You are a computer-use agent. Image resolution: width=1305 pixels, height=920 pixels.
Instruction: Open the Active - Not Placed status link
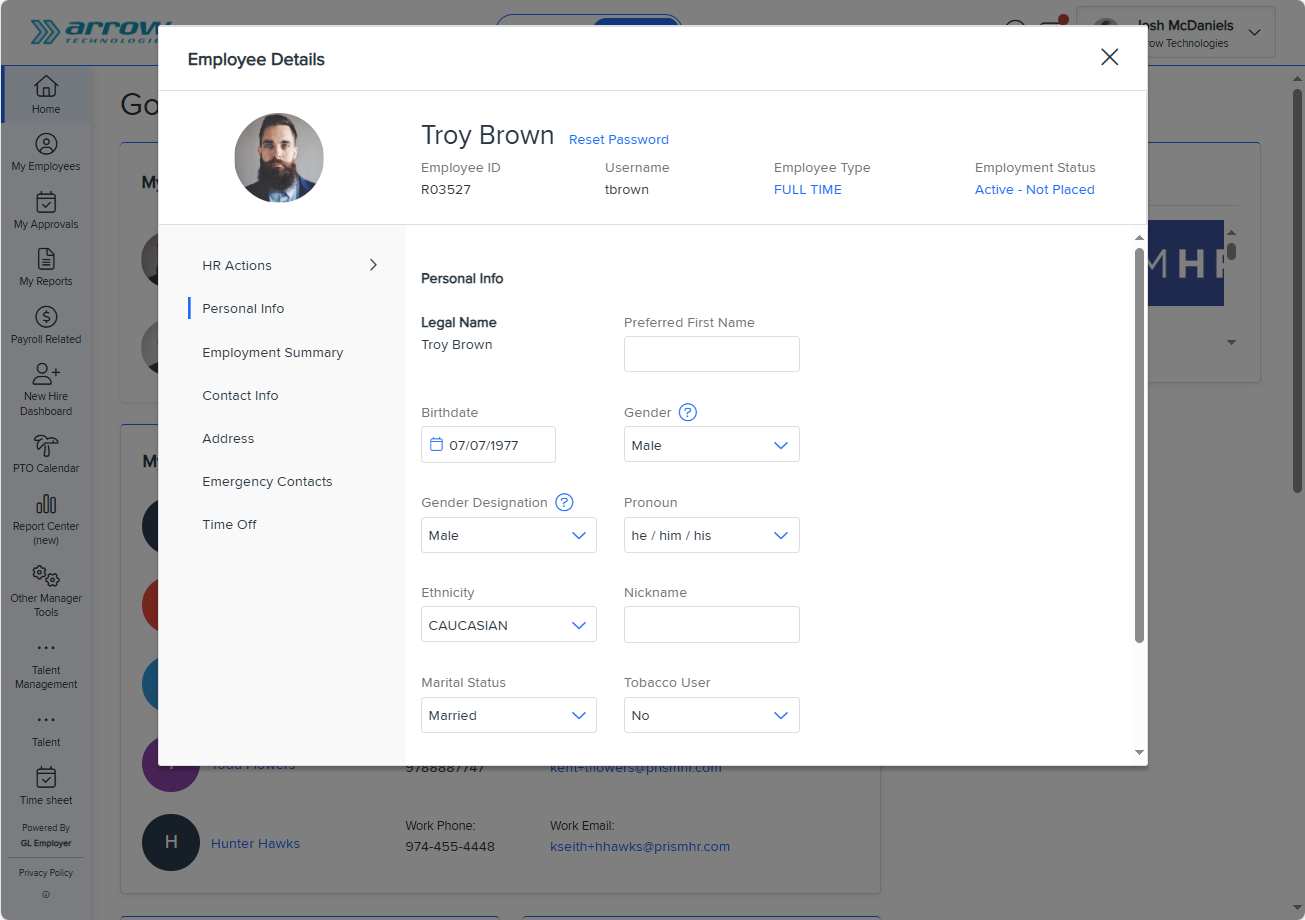pos(1034,189)
